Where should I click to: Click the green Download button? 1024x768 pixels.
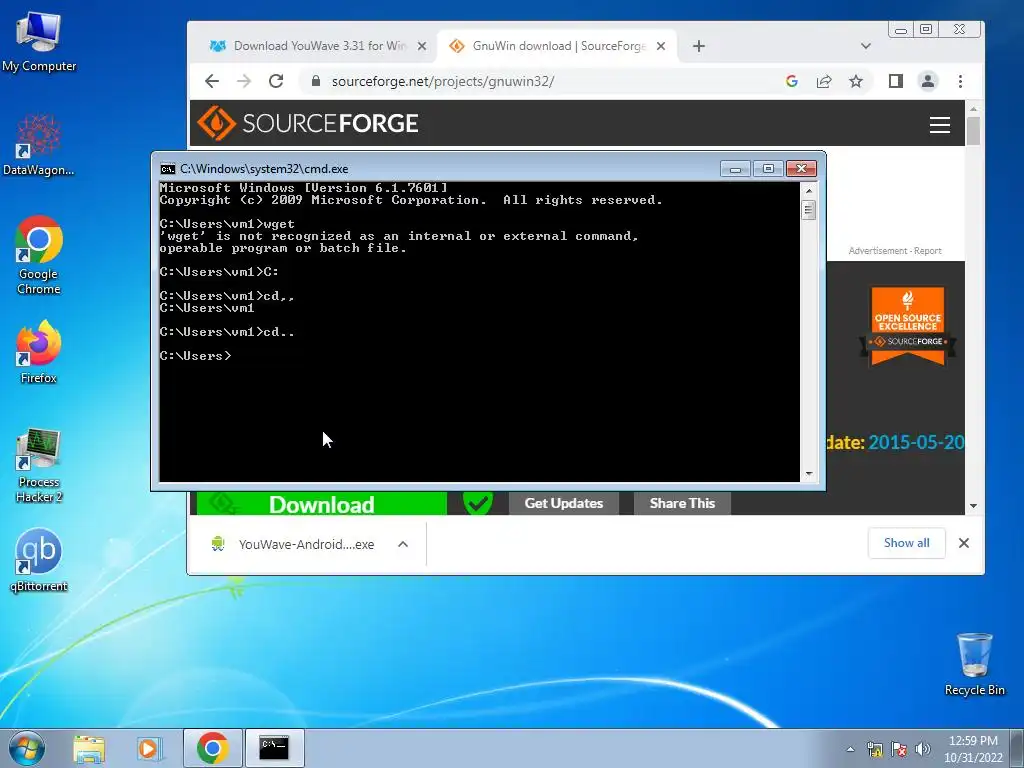coord(321,504)
